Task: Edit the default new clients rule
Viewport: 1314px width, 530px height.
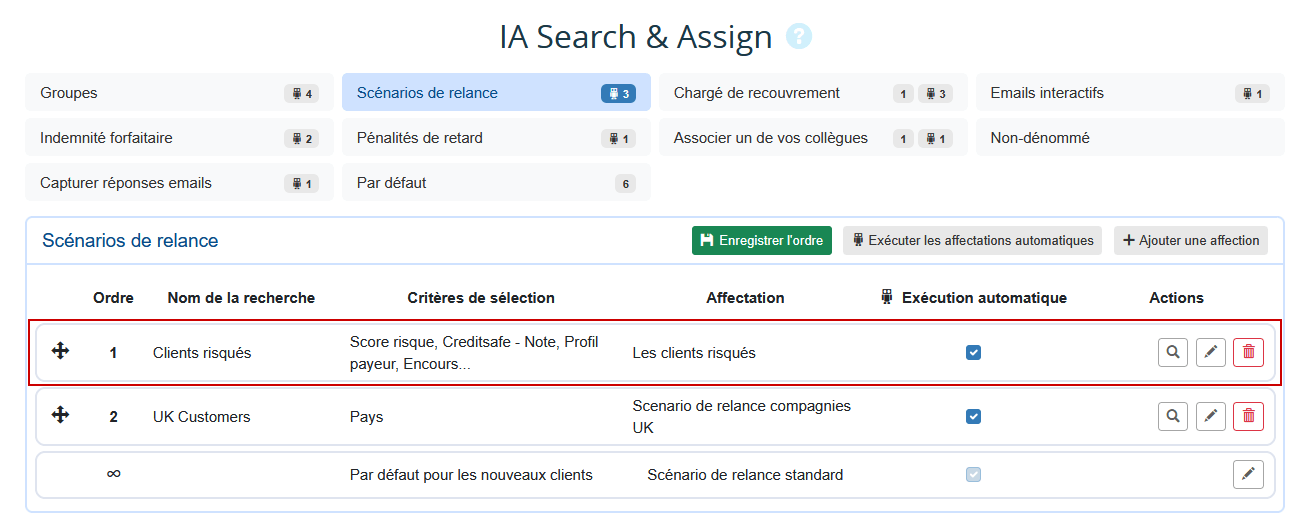Action: (1248, 475)
